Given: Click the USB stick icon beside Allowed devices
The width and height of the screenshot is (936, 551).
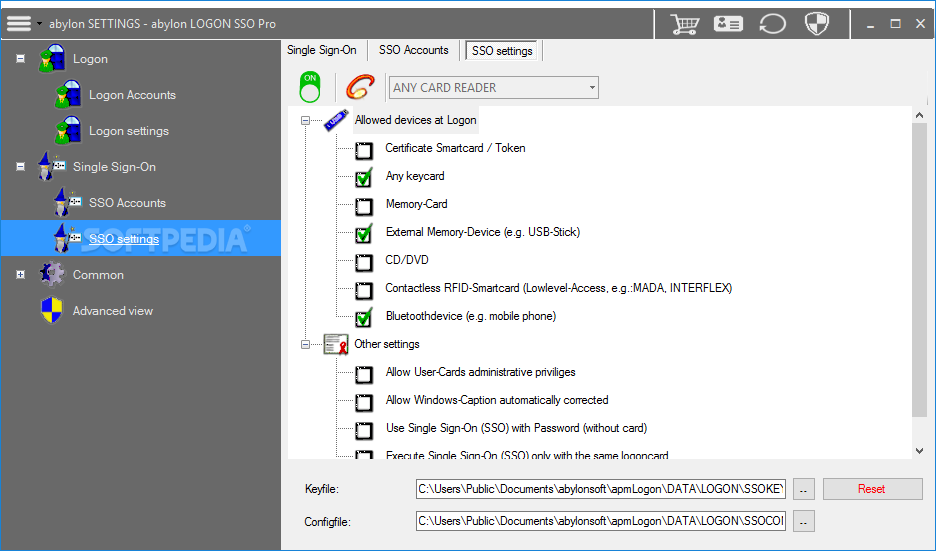Looking at the screenshot, I should point(336,120).
